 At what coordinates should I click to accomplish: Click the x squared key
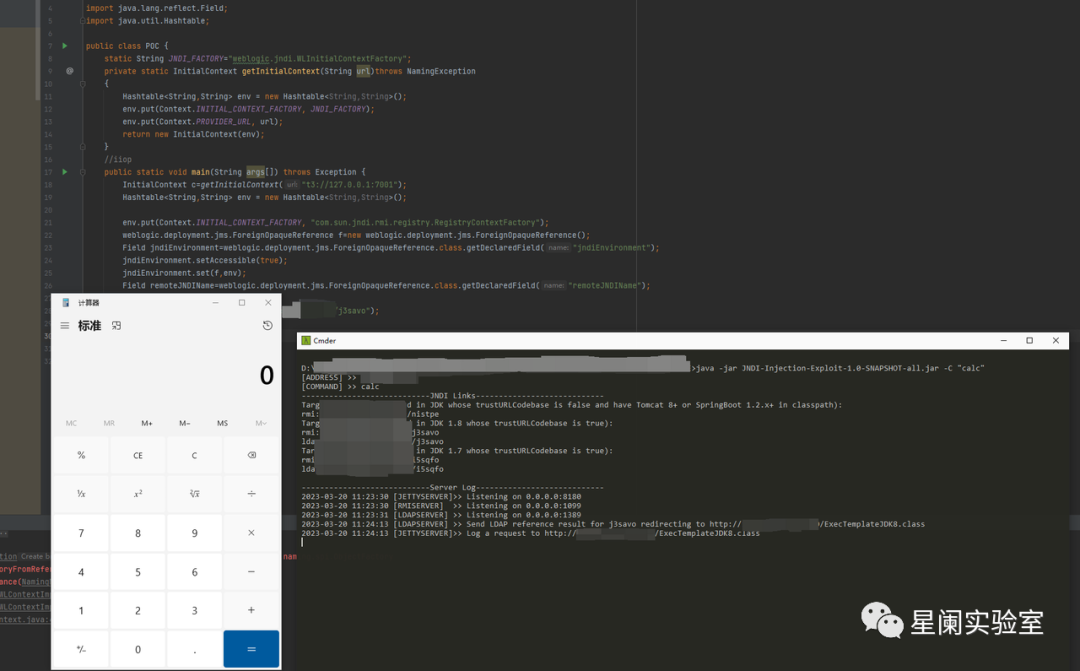[x=138, y=494]
